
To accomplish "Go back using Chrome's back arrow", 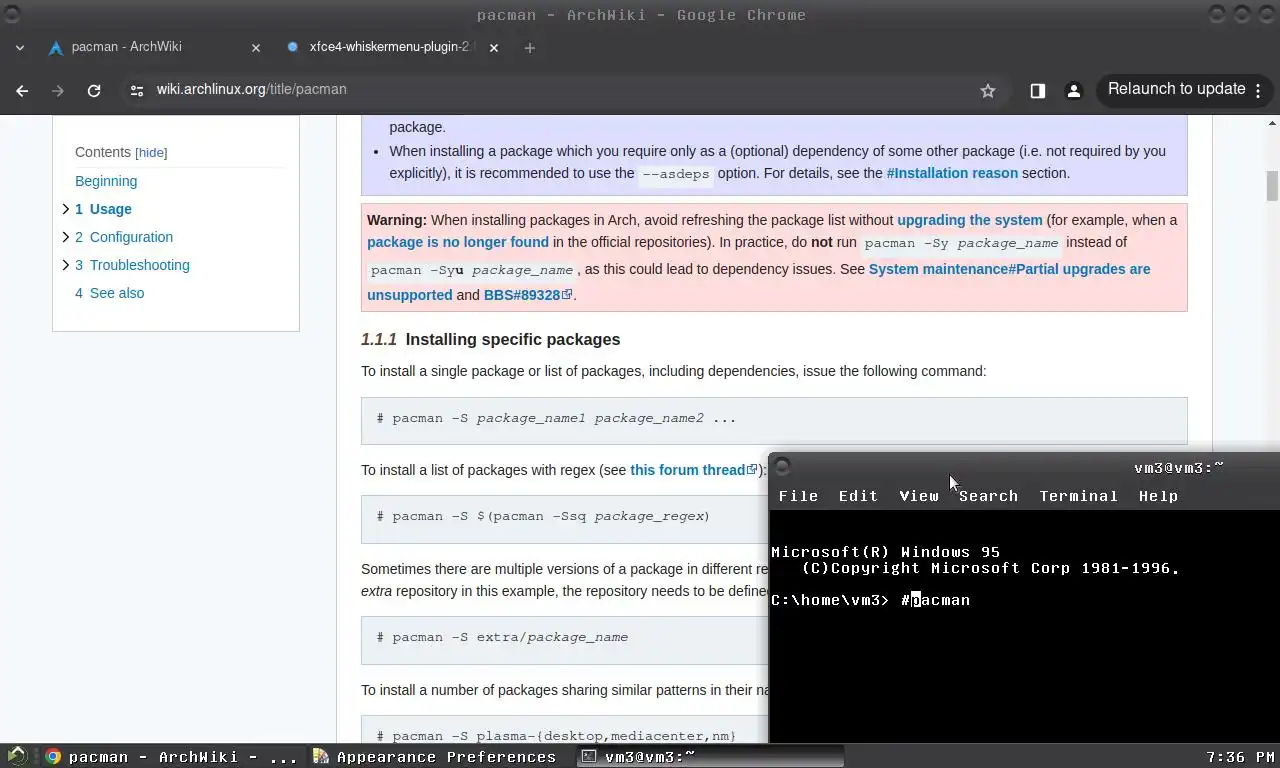I will coord(22,90).
